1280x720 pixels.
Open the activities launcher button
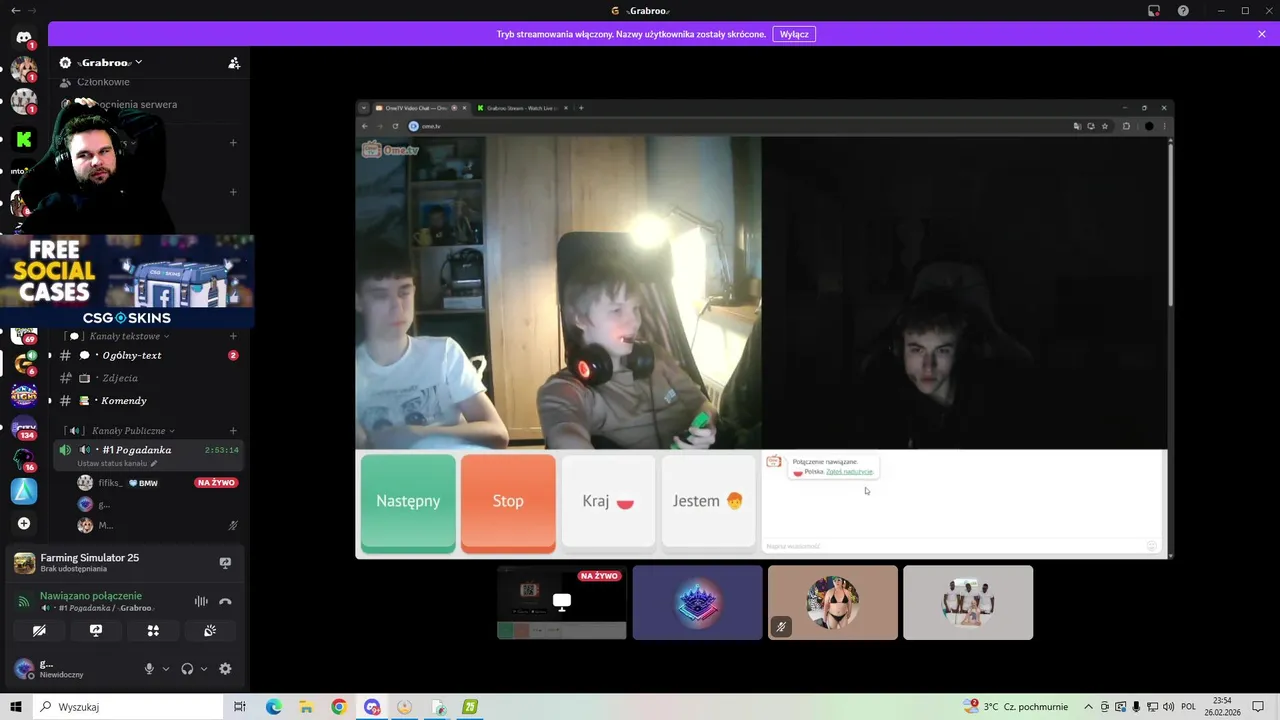pyautogui.click(x=153, y=631)
